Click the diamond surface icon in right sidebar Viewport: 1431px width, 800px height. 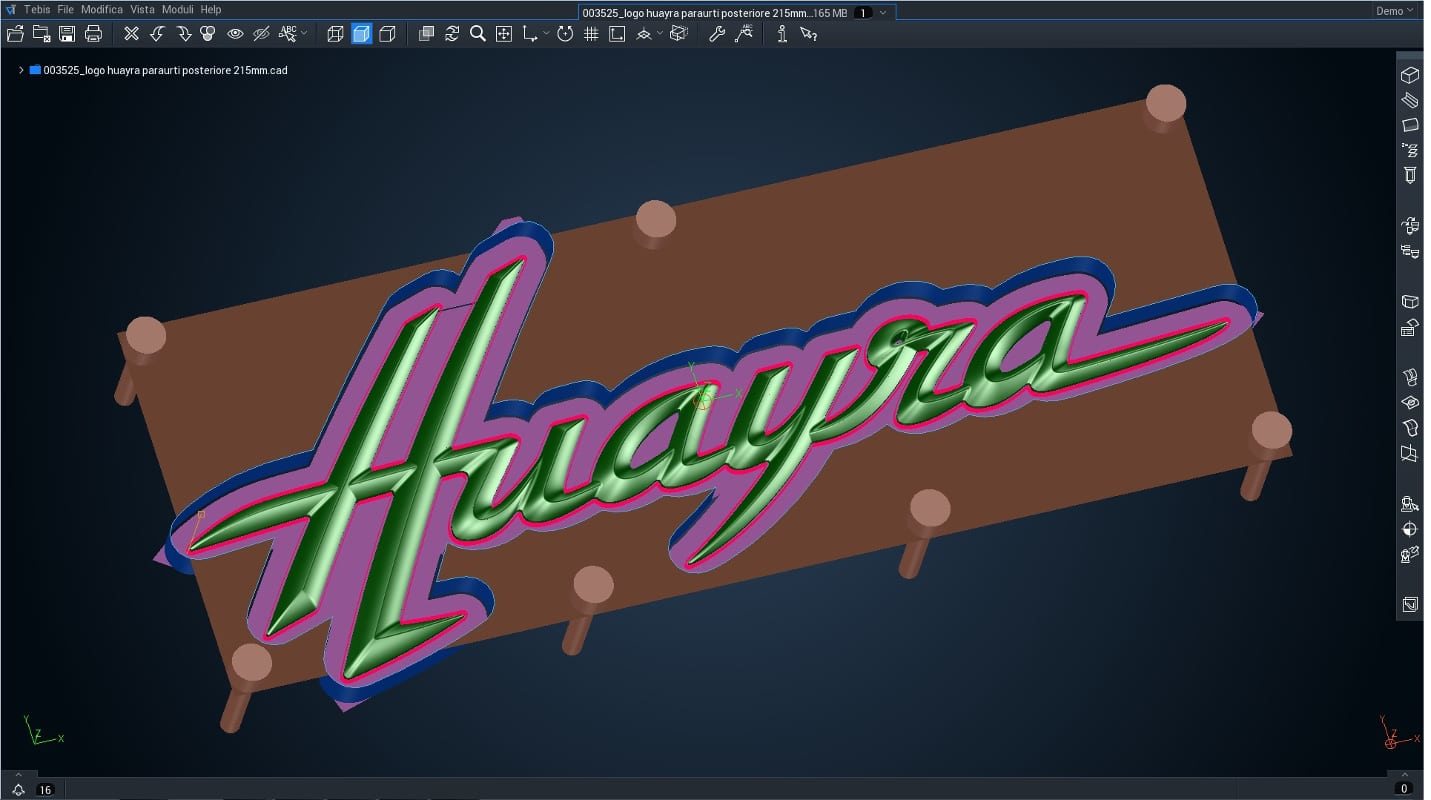(1410, 403)
